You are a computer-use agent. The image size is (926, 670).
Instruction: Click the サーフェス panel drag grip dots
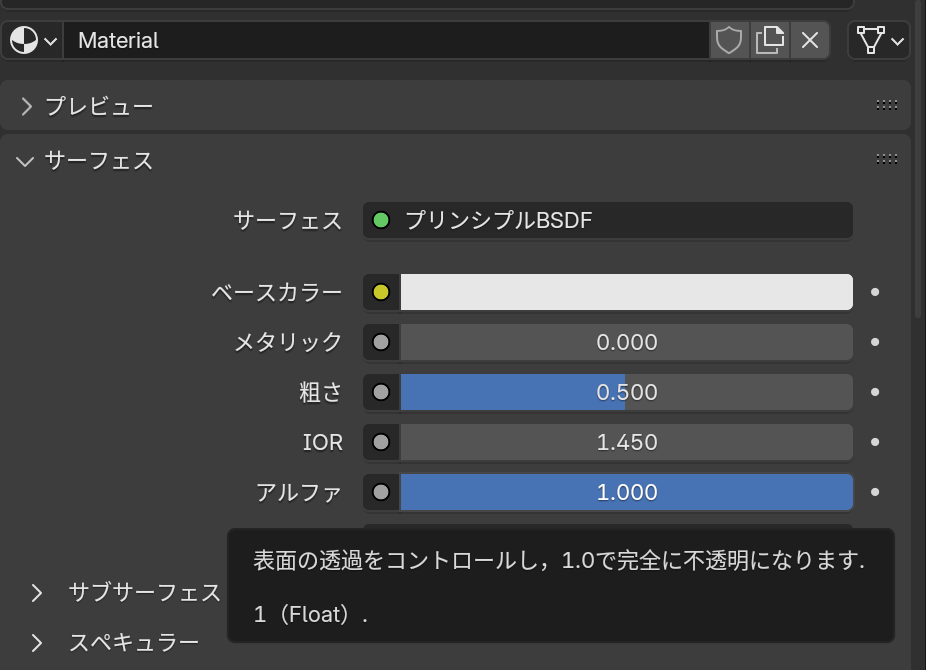tap(886, 159)
